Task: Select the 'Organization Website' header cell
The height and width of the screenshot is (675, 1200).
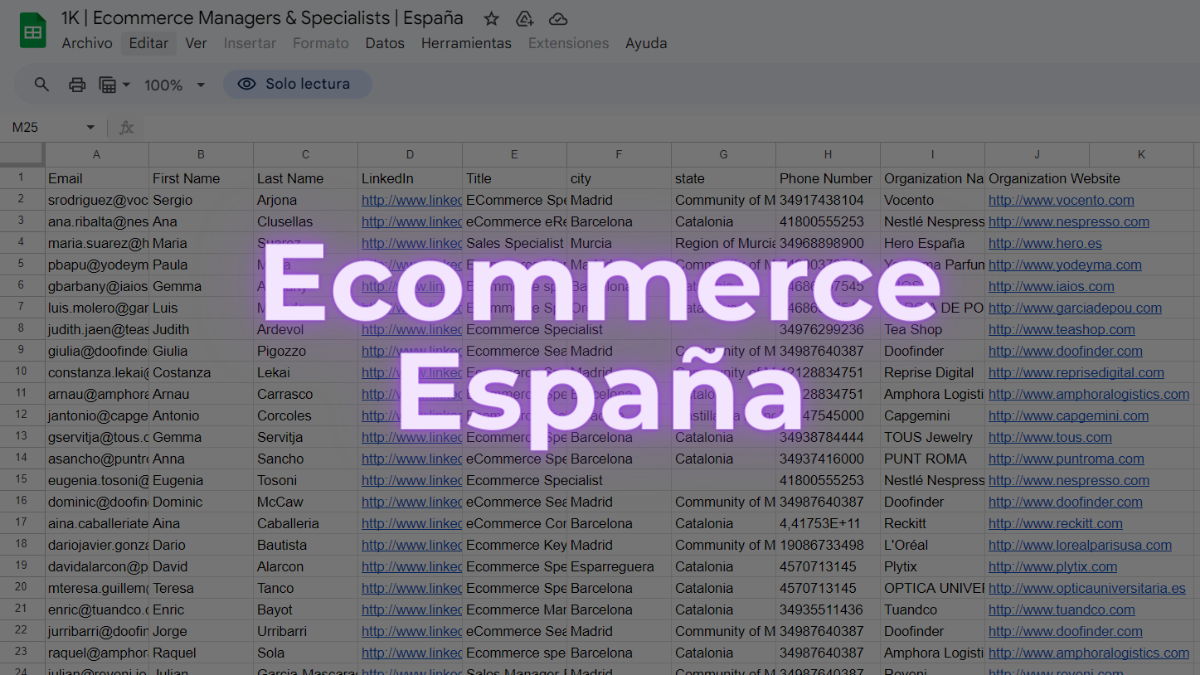Action: 1037,178
